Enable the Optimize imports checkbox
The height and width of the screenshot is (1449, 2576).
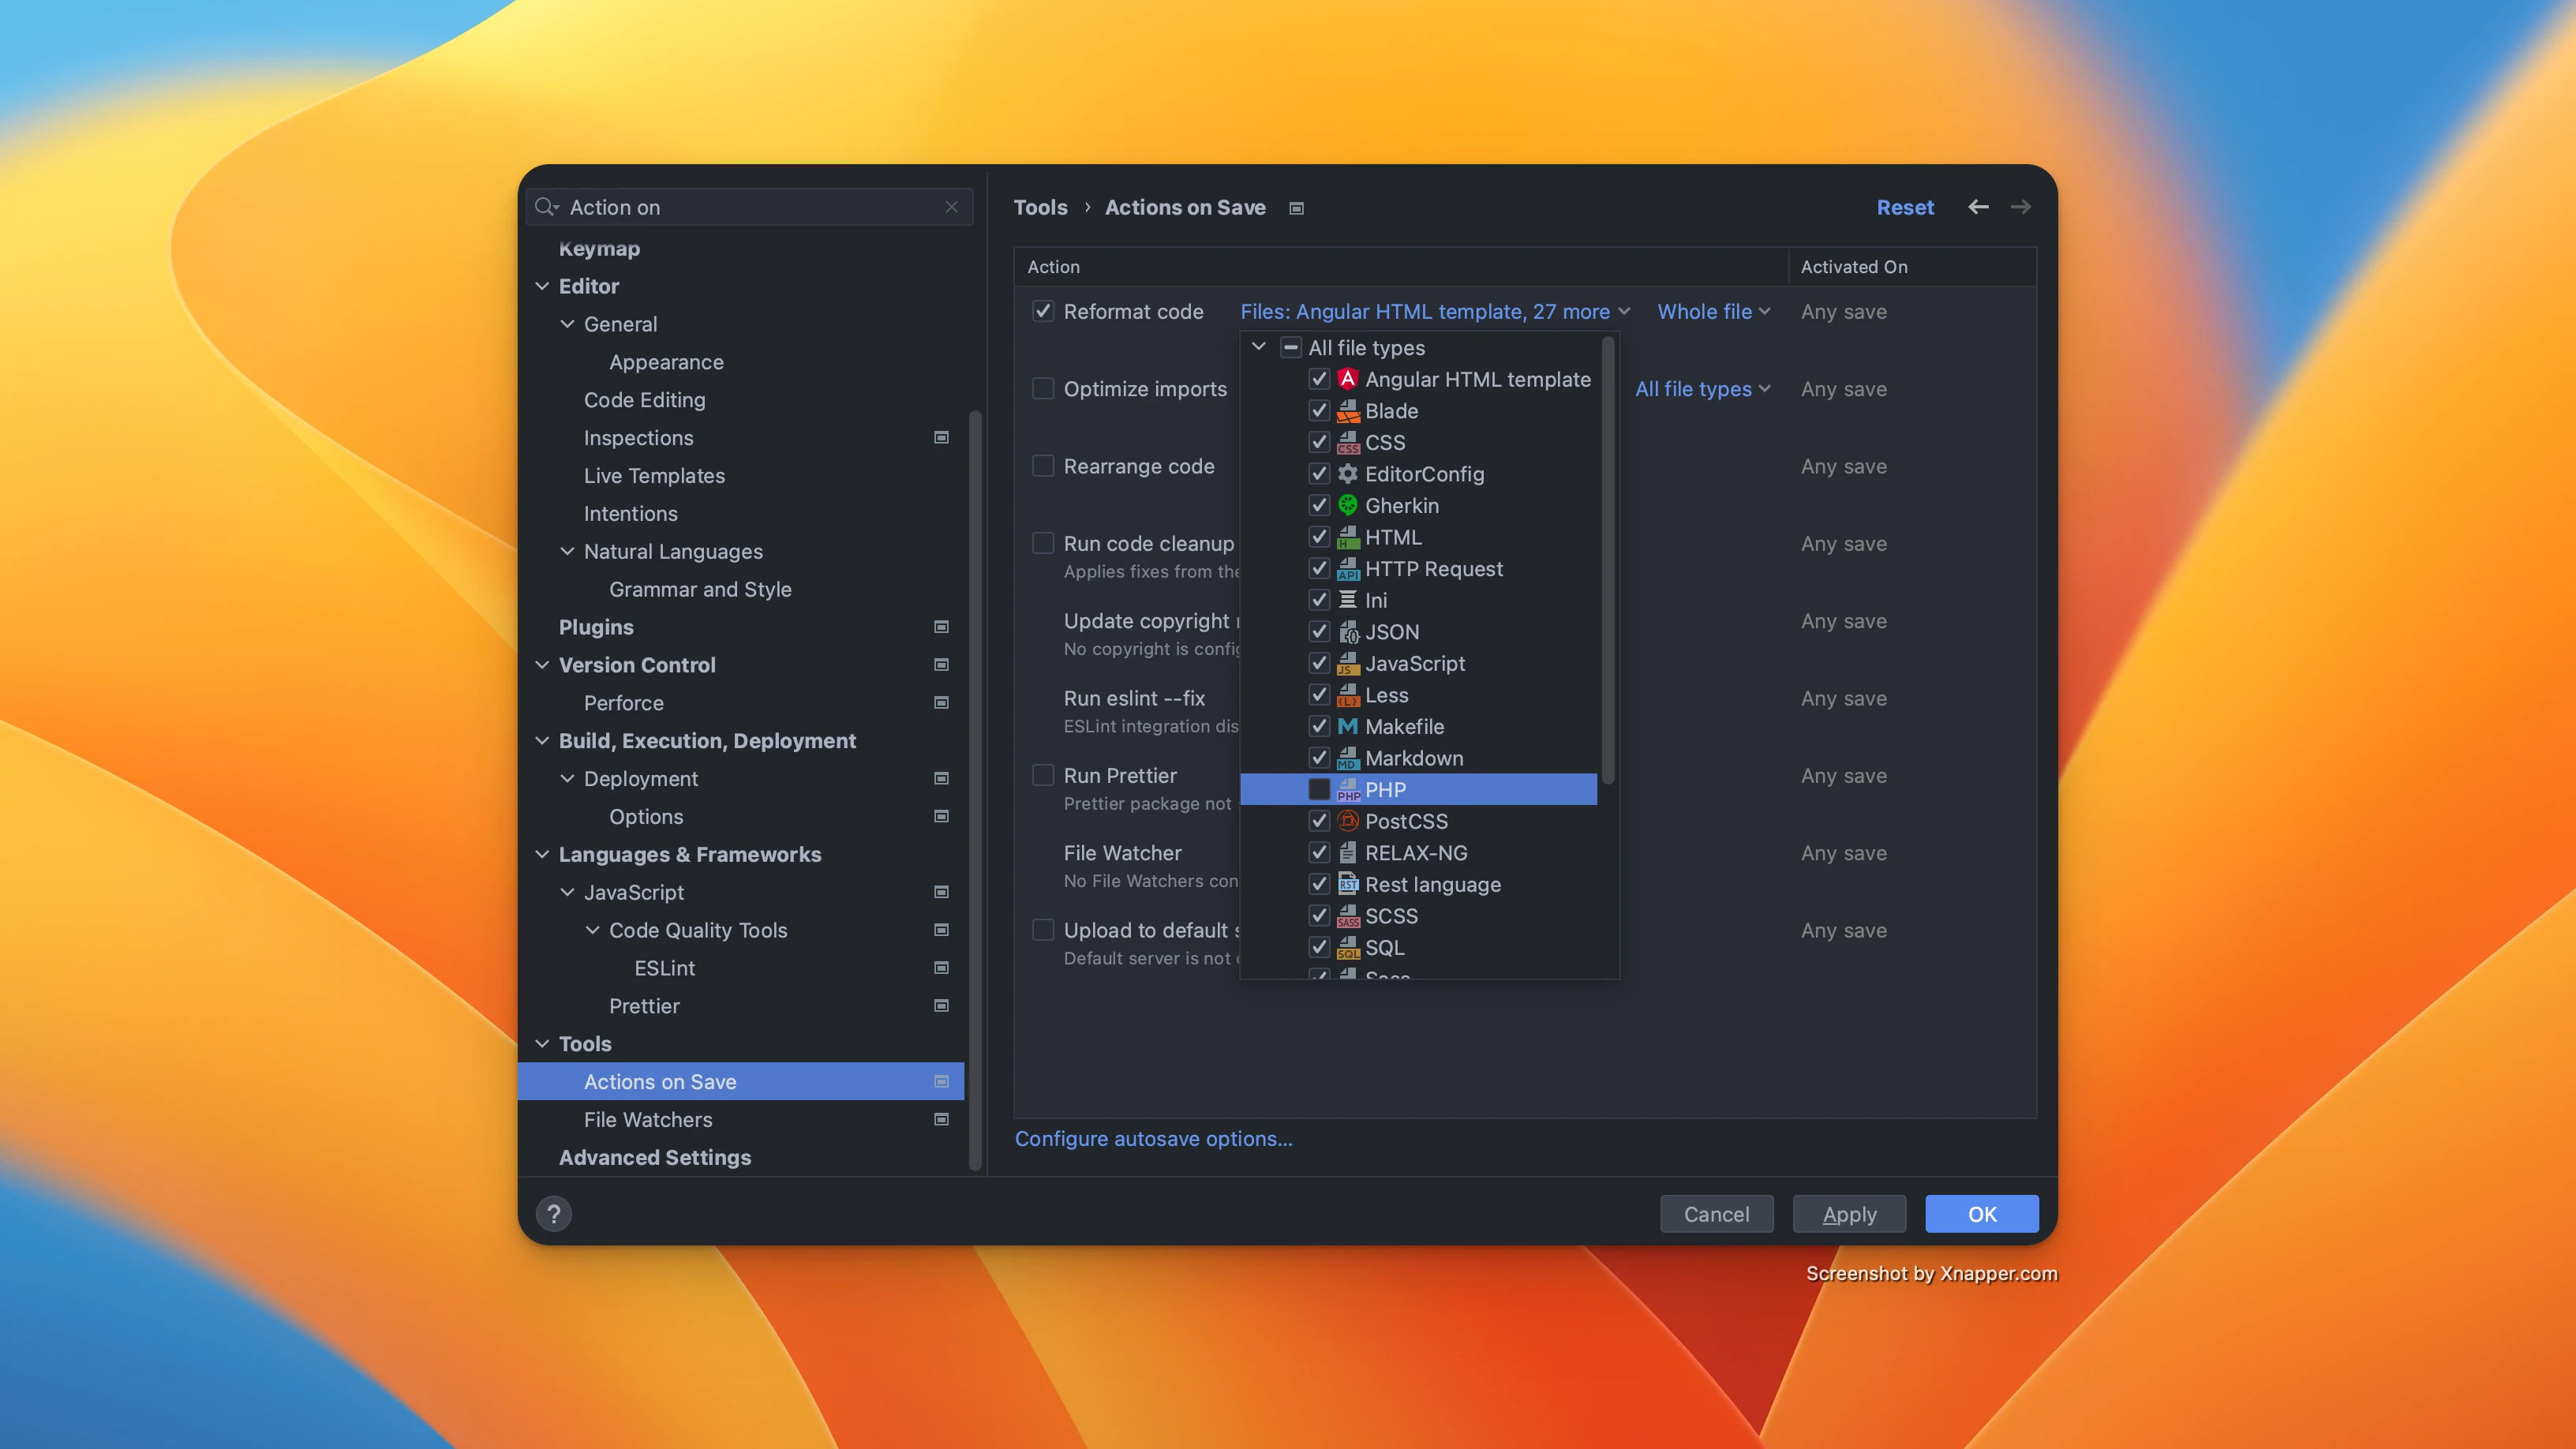pos(1043,388)
